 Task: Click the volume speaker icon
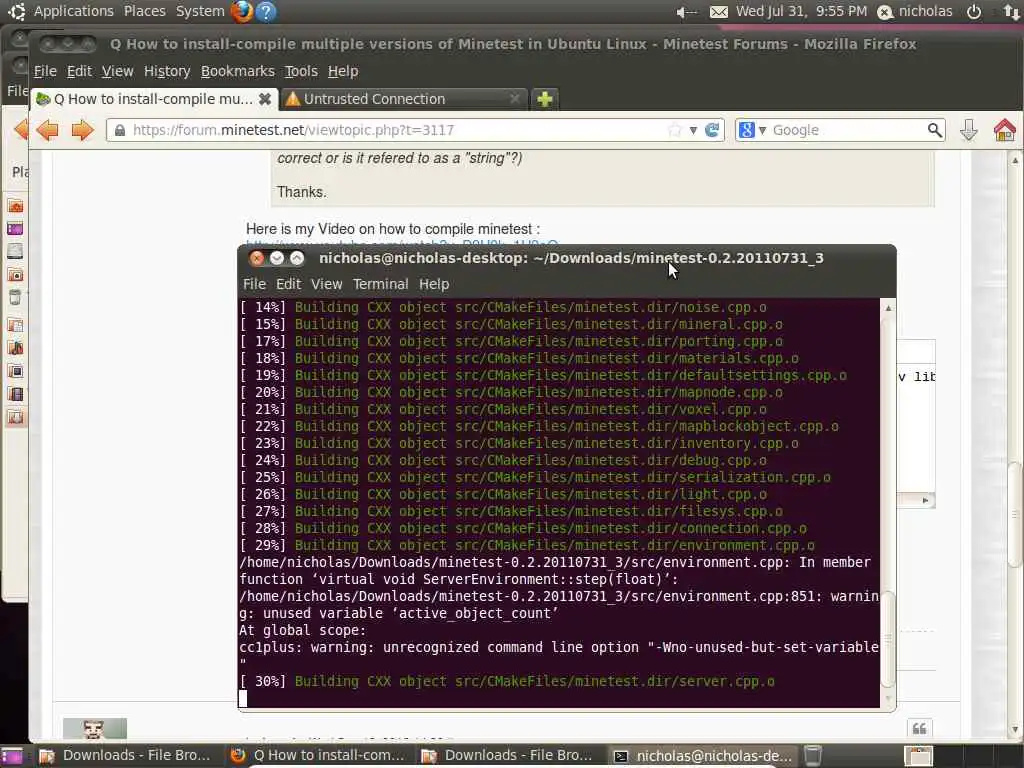[686, 12]
